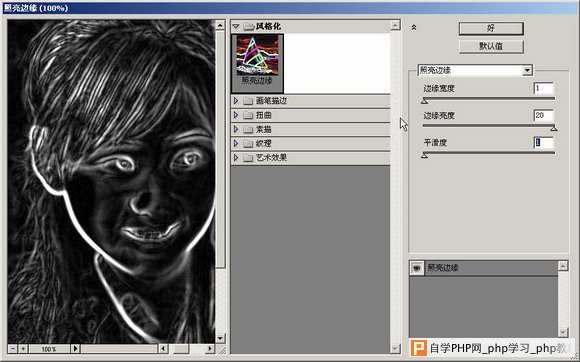Click preview horizontal scroll left arrow

click(163, 348)
